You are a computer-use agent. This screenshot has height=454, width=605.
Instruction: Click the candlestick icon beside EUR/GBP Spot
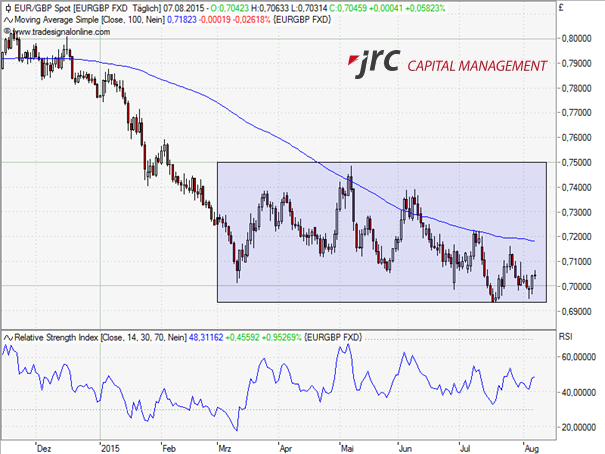(8, 7)
